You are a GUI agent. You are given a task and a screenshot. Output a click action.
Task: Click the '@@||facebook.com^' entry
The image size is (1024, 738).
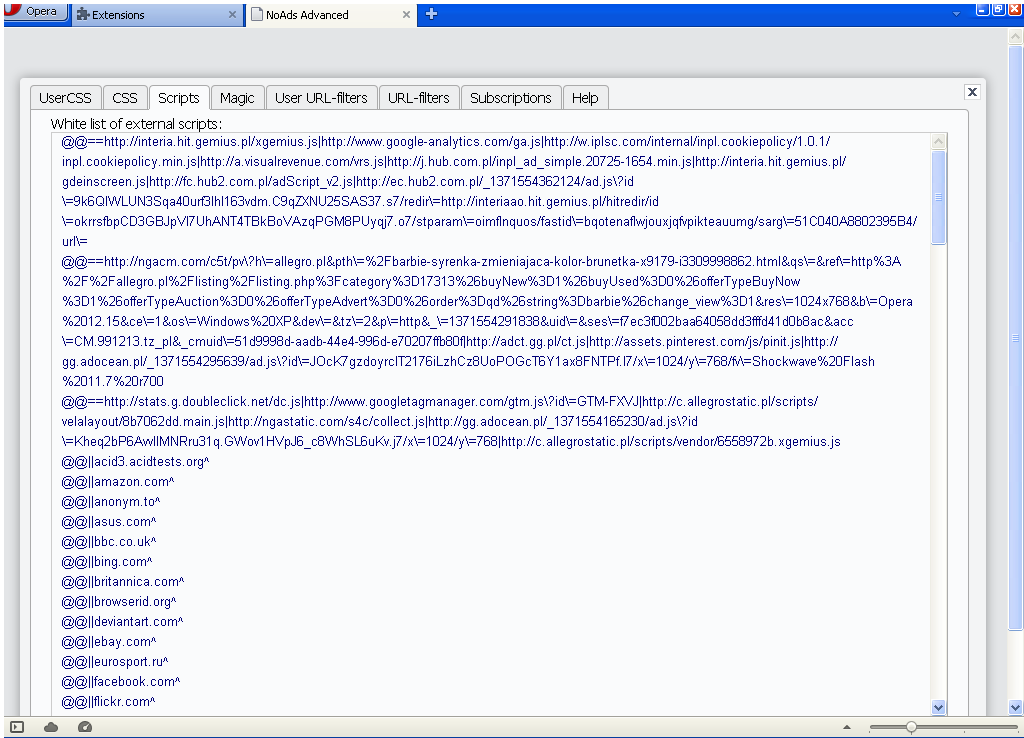(121, 682)
